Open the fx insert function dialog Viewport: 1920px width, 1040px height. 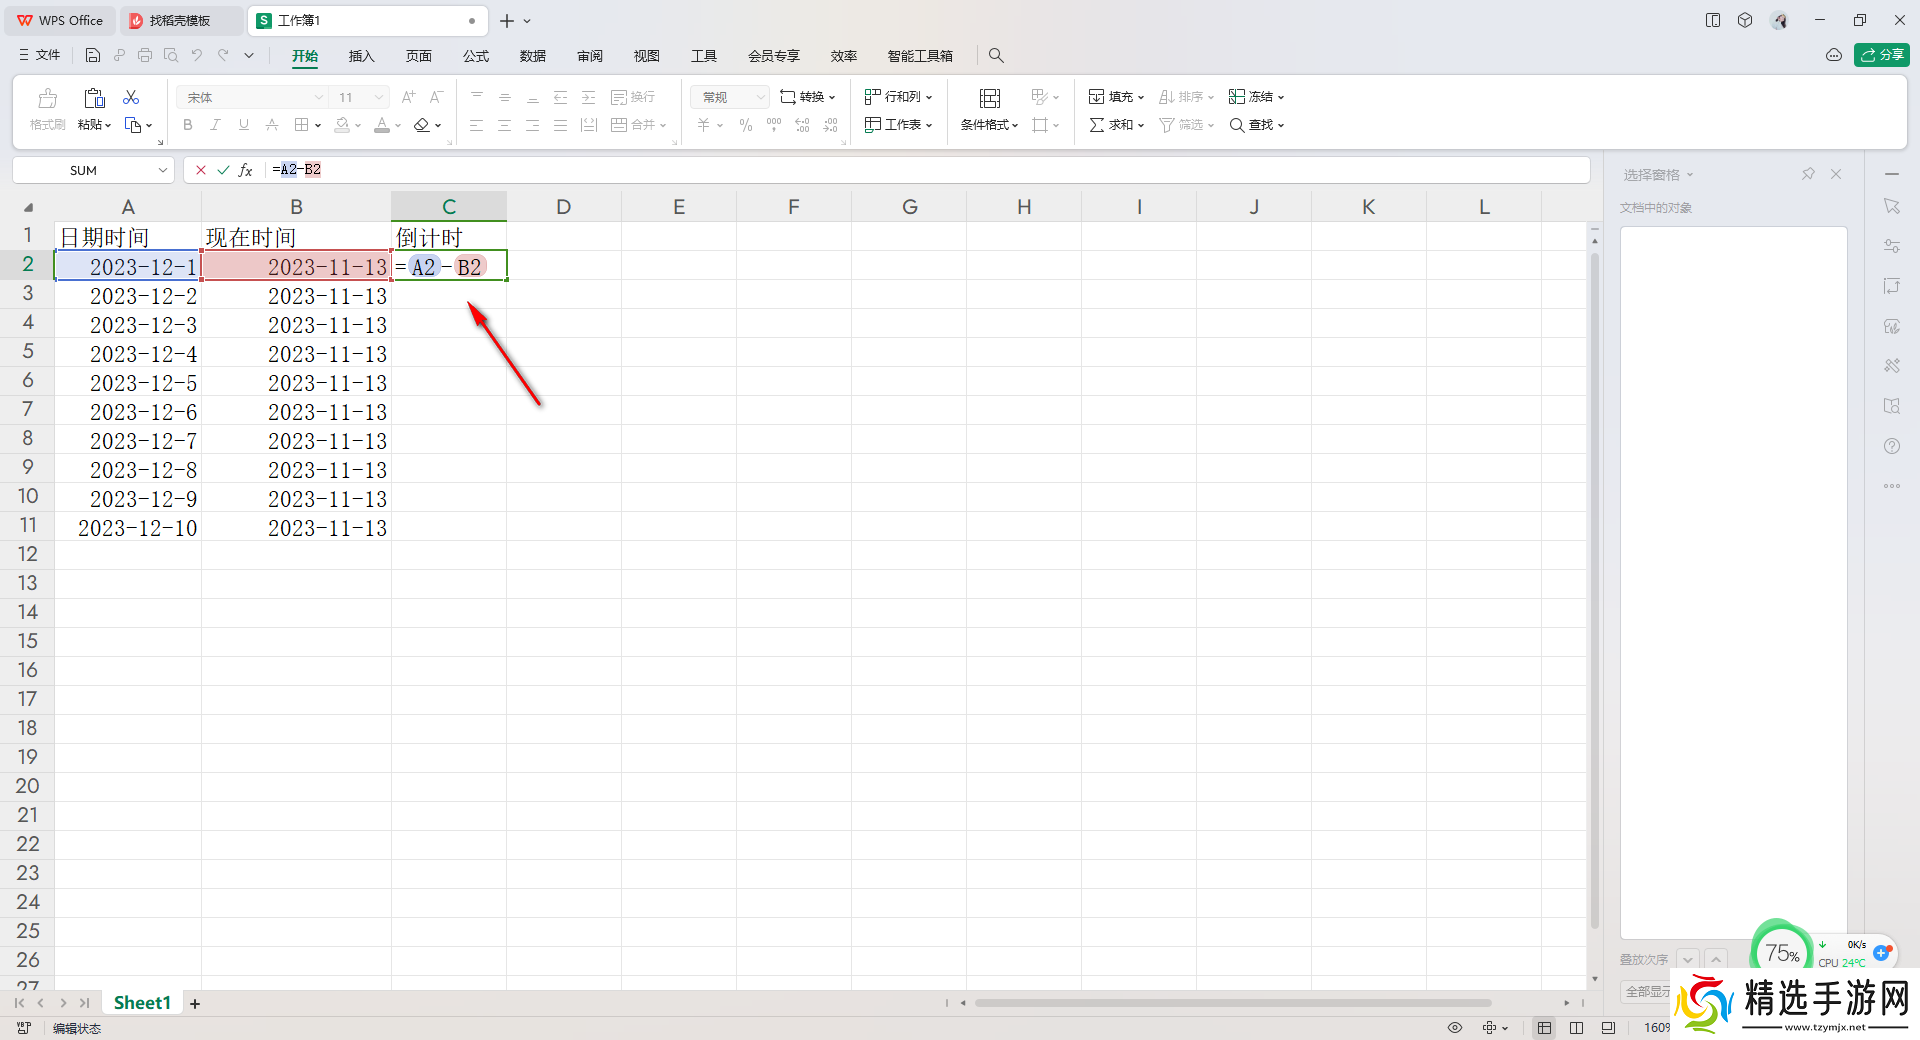245,170
